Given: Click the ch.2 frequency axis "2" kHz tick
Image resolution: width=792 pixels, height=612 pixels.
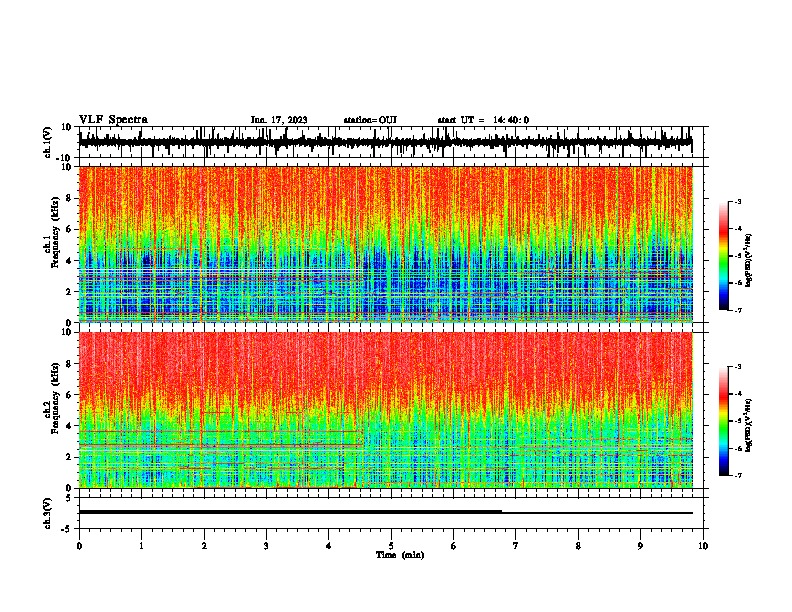Looking at the screenshot, I should pyautogui.click(x=69, y=457).
